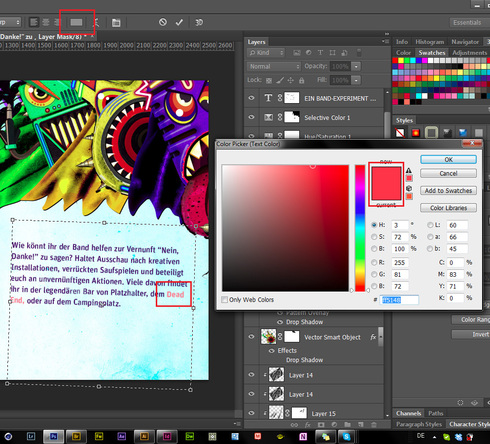This screenshot has width=490, height=444.
Task: Lock transparent pixels icon
Action: coord(269,80)
